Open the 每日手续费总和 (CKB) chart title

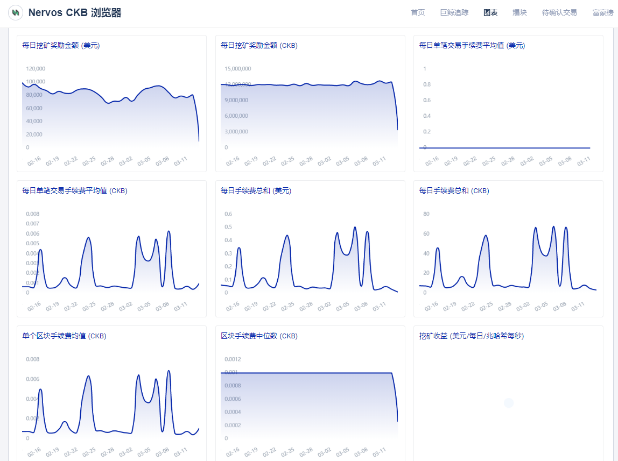(x=454, y=191)
